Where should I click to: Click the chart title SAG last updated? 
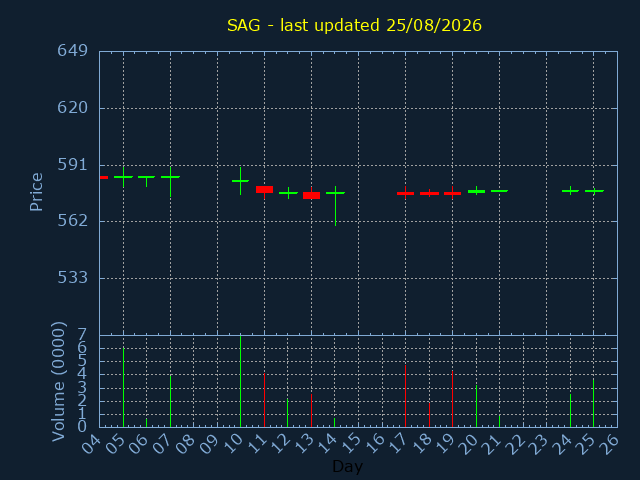354,25
